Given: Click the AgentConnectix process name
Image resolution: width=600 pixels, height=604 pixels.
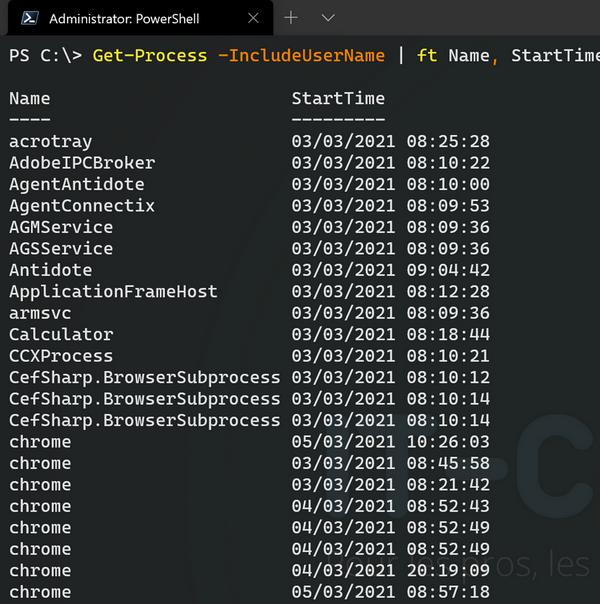Looking at the screenshot, I should tap(82, 206).
